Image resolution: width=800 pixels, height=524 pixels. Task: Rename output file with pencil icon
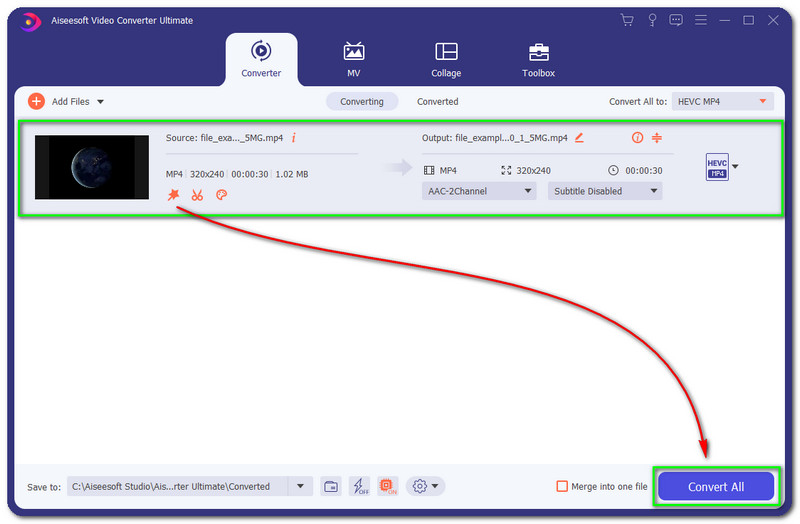(579, 138)
